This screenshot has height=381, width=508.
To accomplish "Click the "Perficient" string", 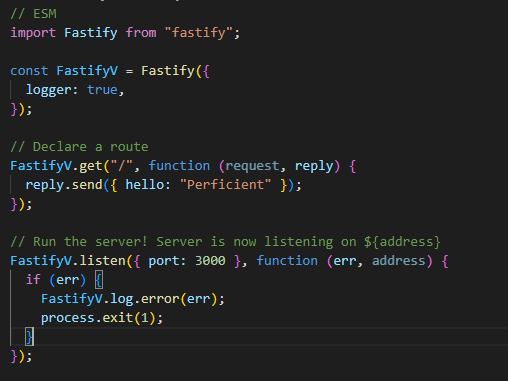I will tap(226, 185).
